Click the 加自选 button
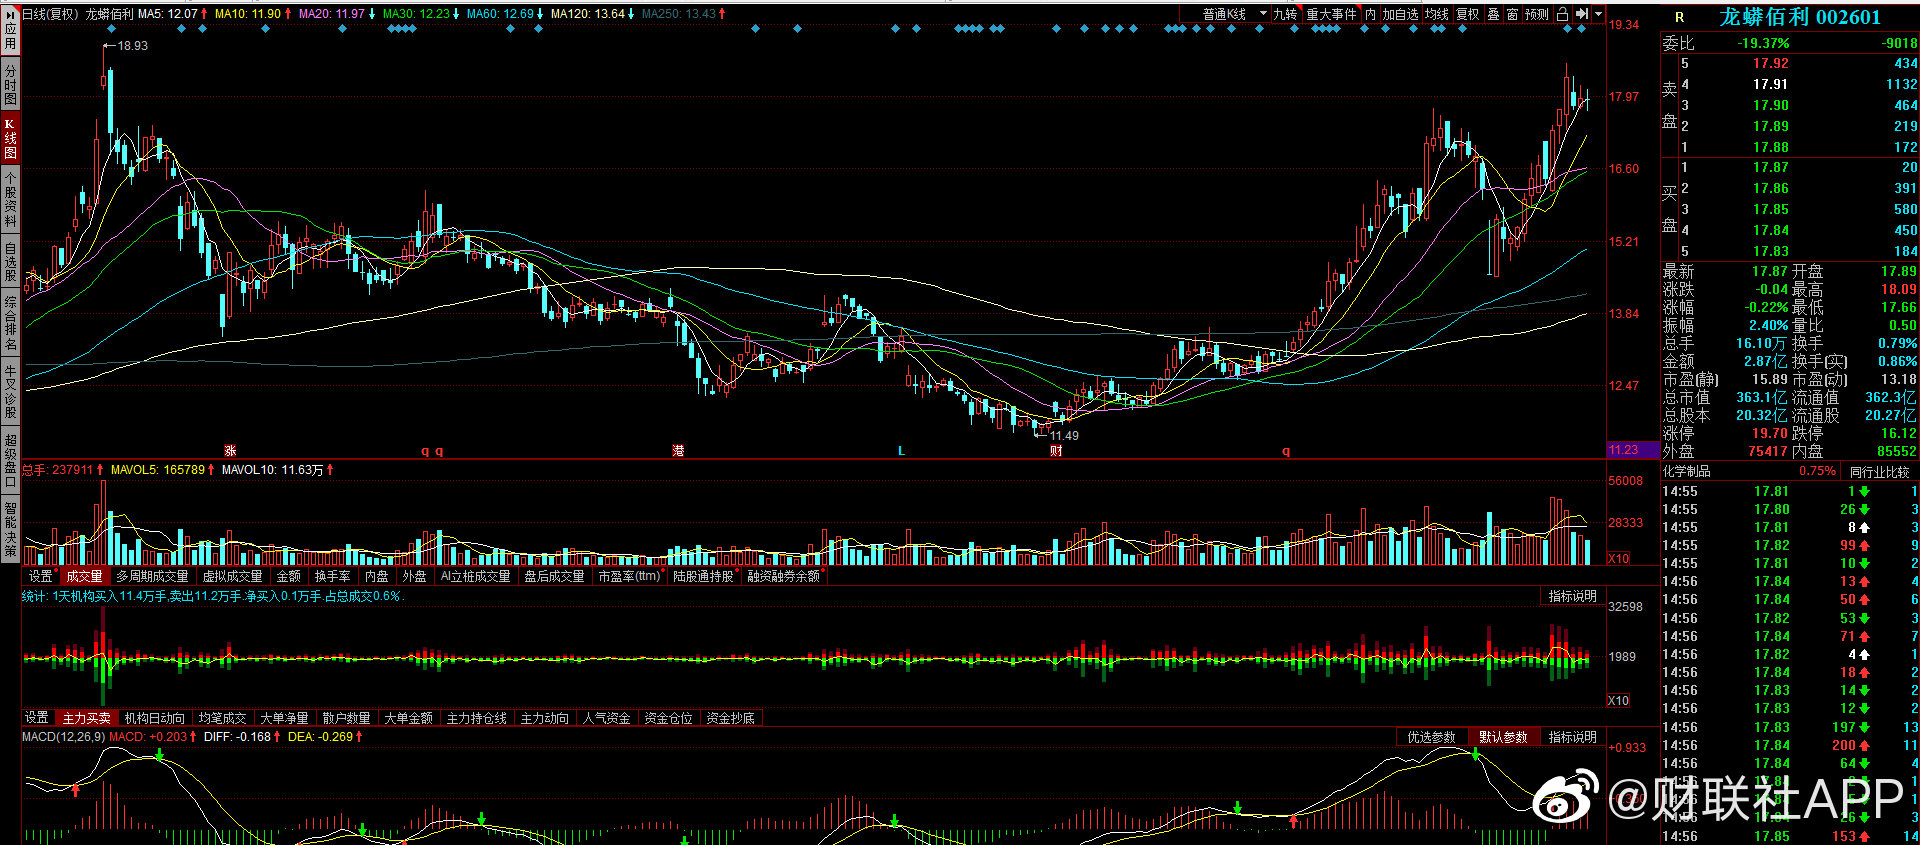 coord(1401,14)
